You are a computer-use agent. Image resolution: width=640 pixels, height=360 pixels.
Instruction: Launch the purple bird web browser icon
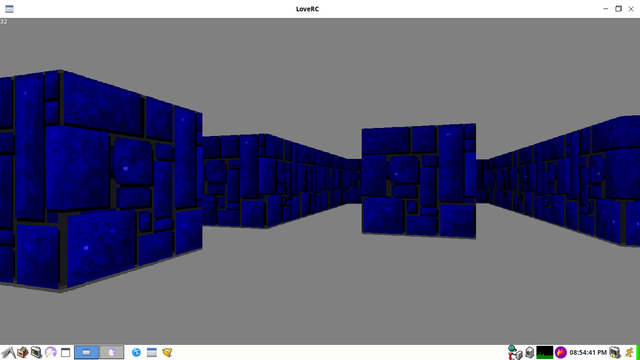[x=51, y=352]
